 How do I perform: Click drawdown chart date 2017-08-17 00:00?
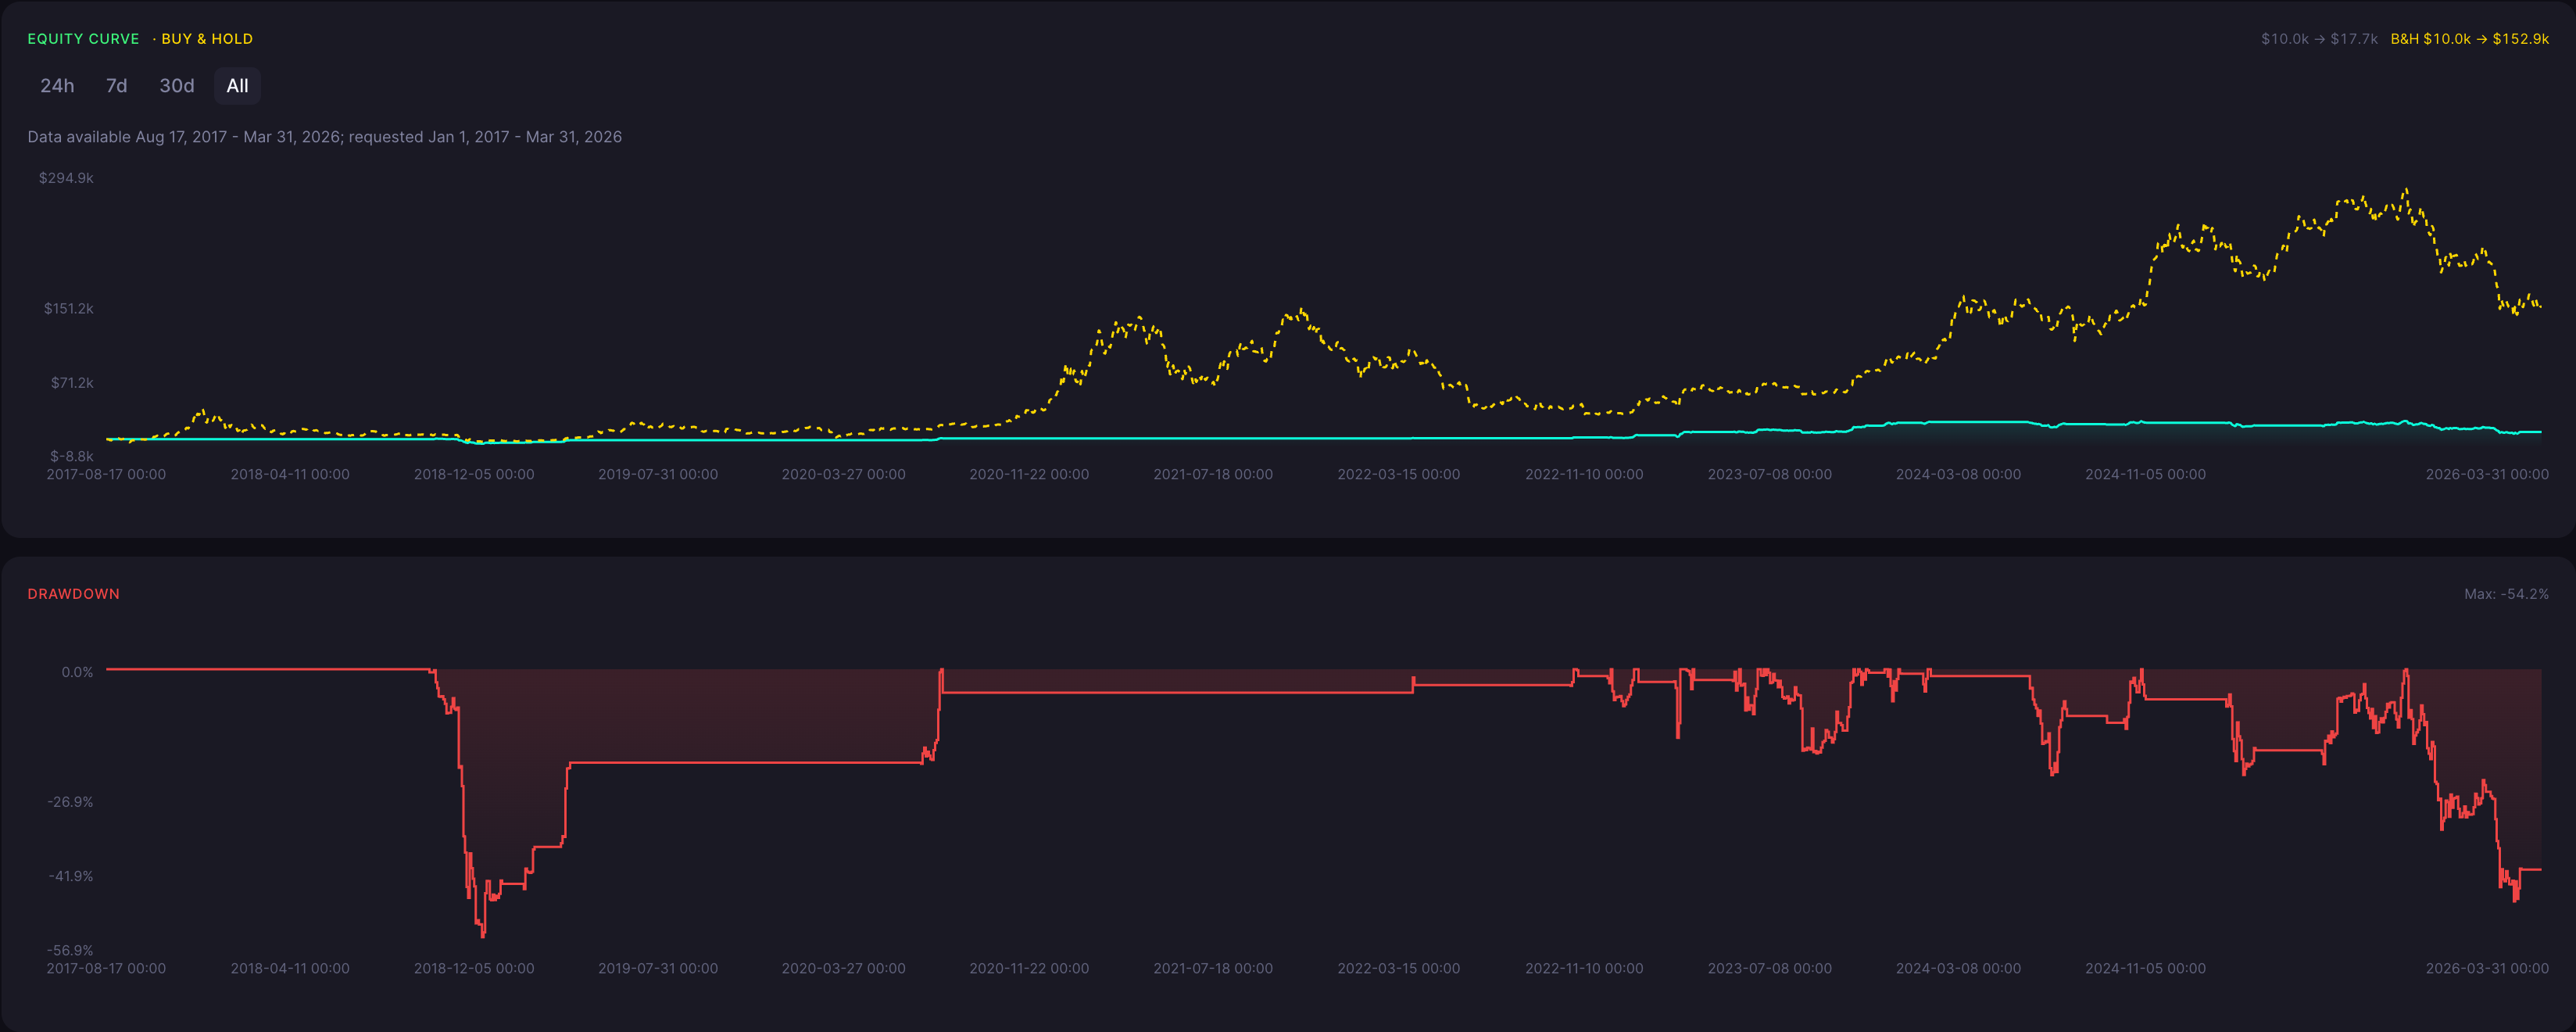tap(106, 968)
